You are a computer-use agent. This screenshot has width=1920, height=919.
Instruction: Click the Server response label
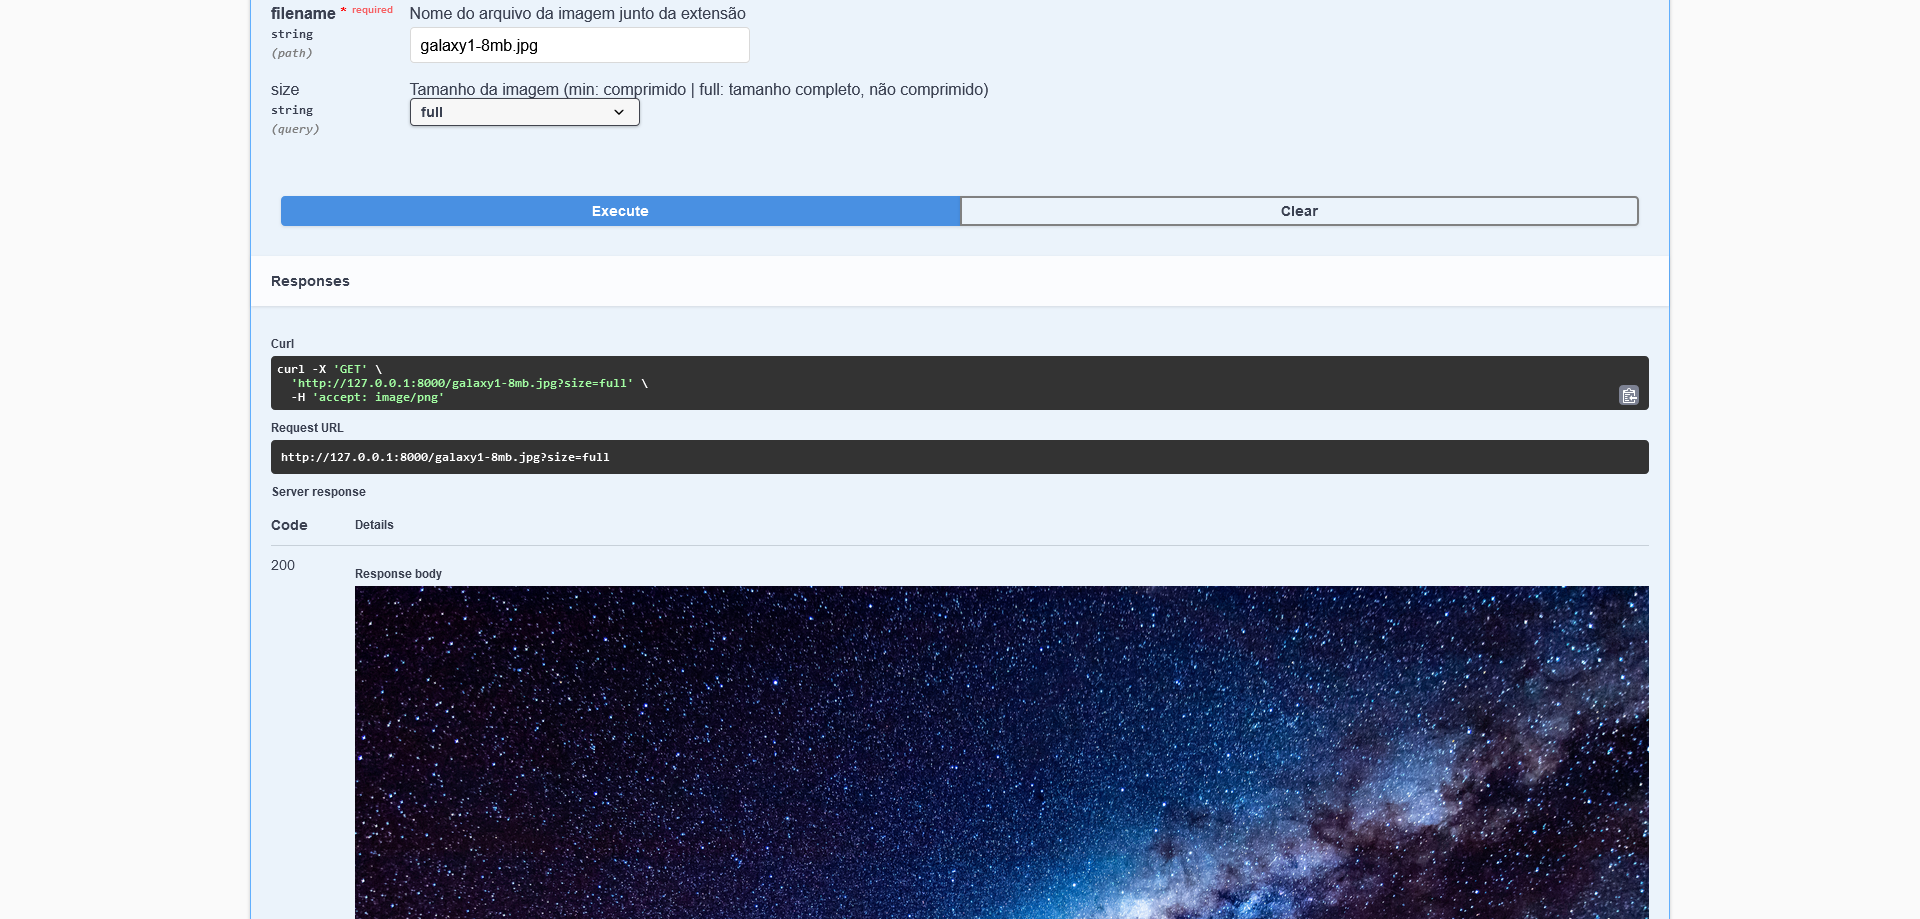pos(319,492)
